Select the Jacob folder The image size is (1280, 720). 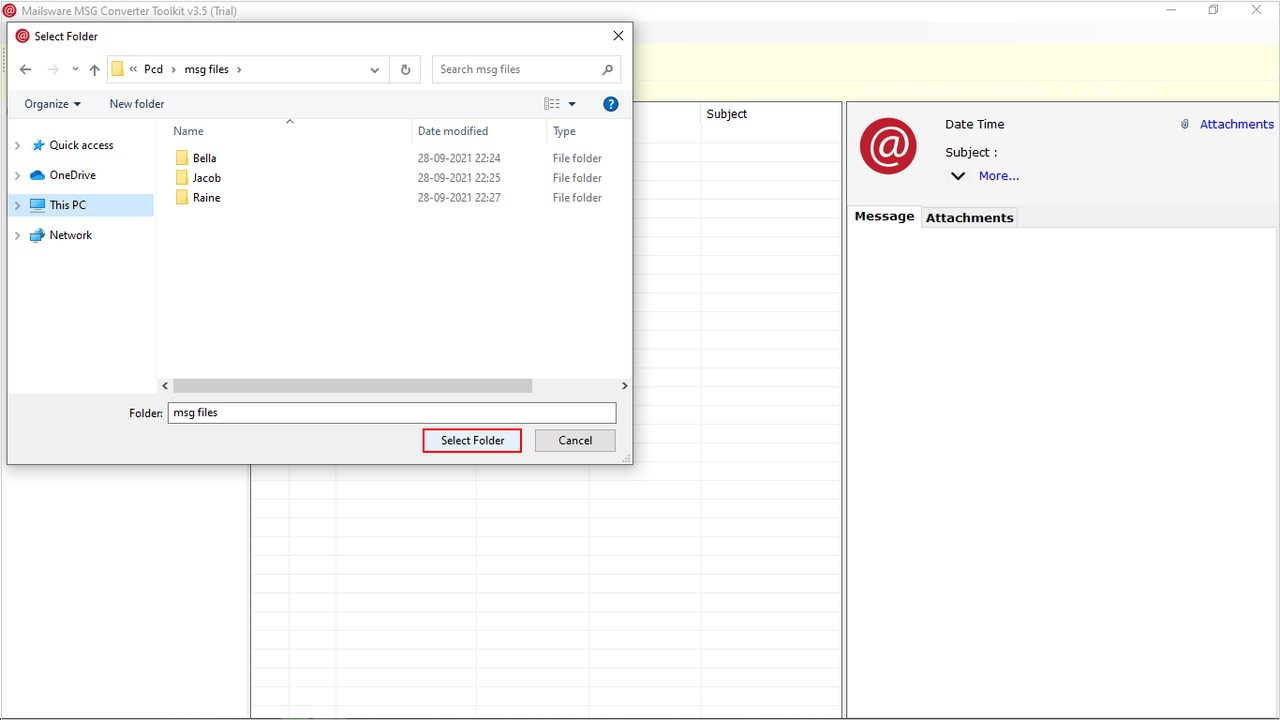207,178
